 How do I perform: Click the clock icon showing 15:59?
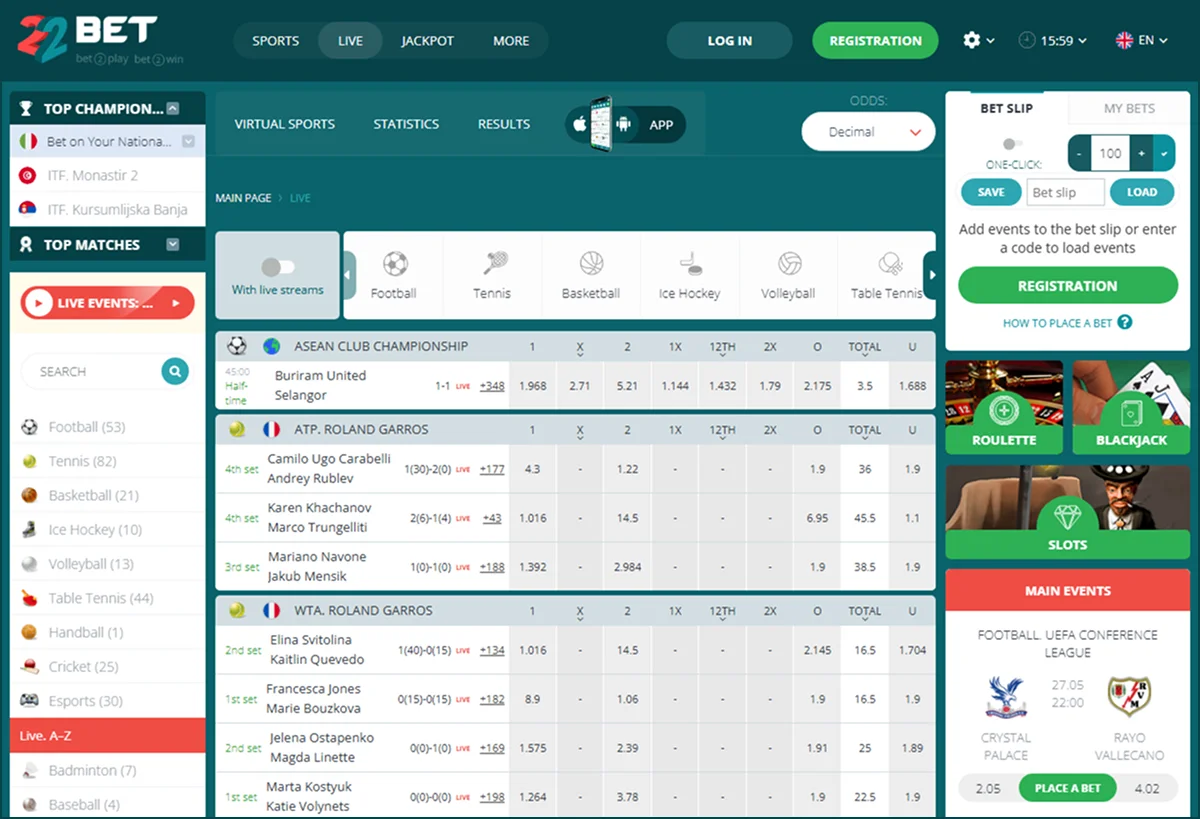coord(1027,40)
